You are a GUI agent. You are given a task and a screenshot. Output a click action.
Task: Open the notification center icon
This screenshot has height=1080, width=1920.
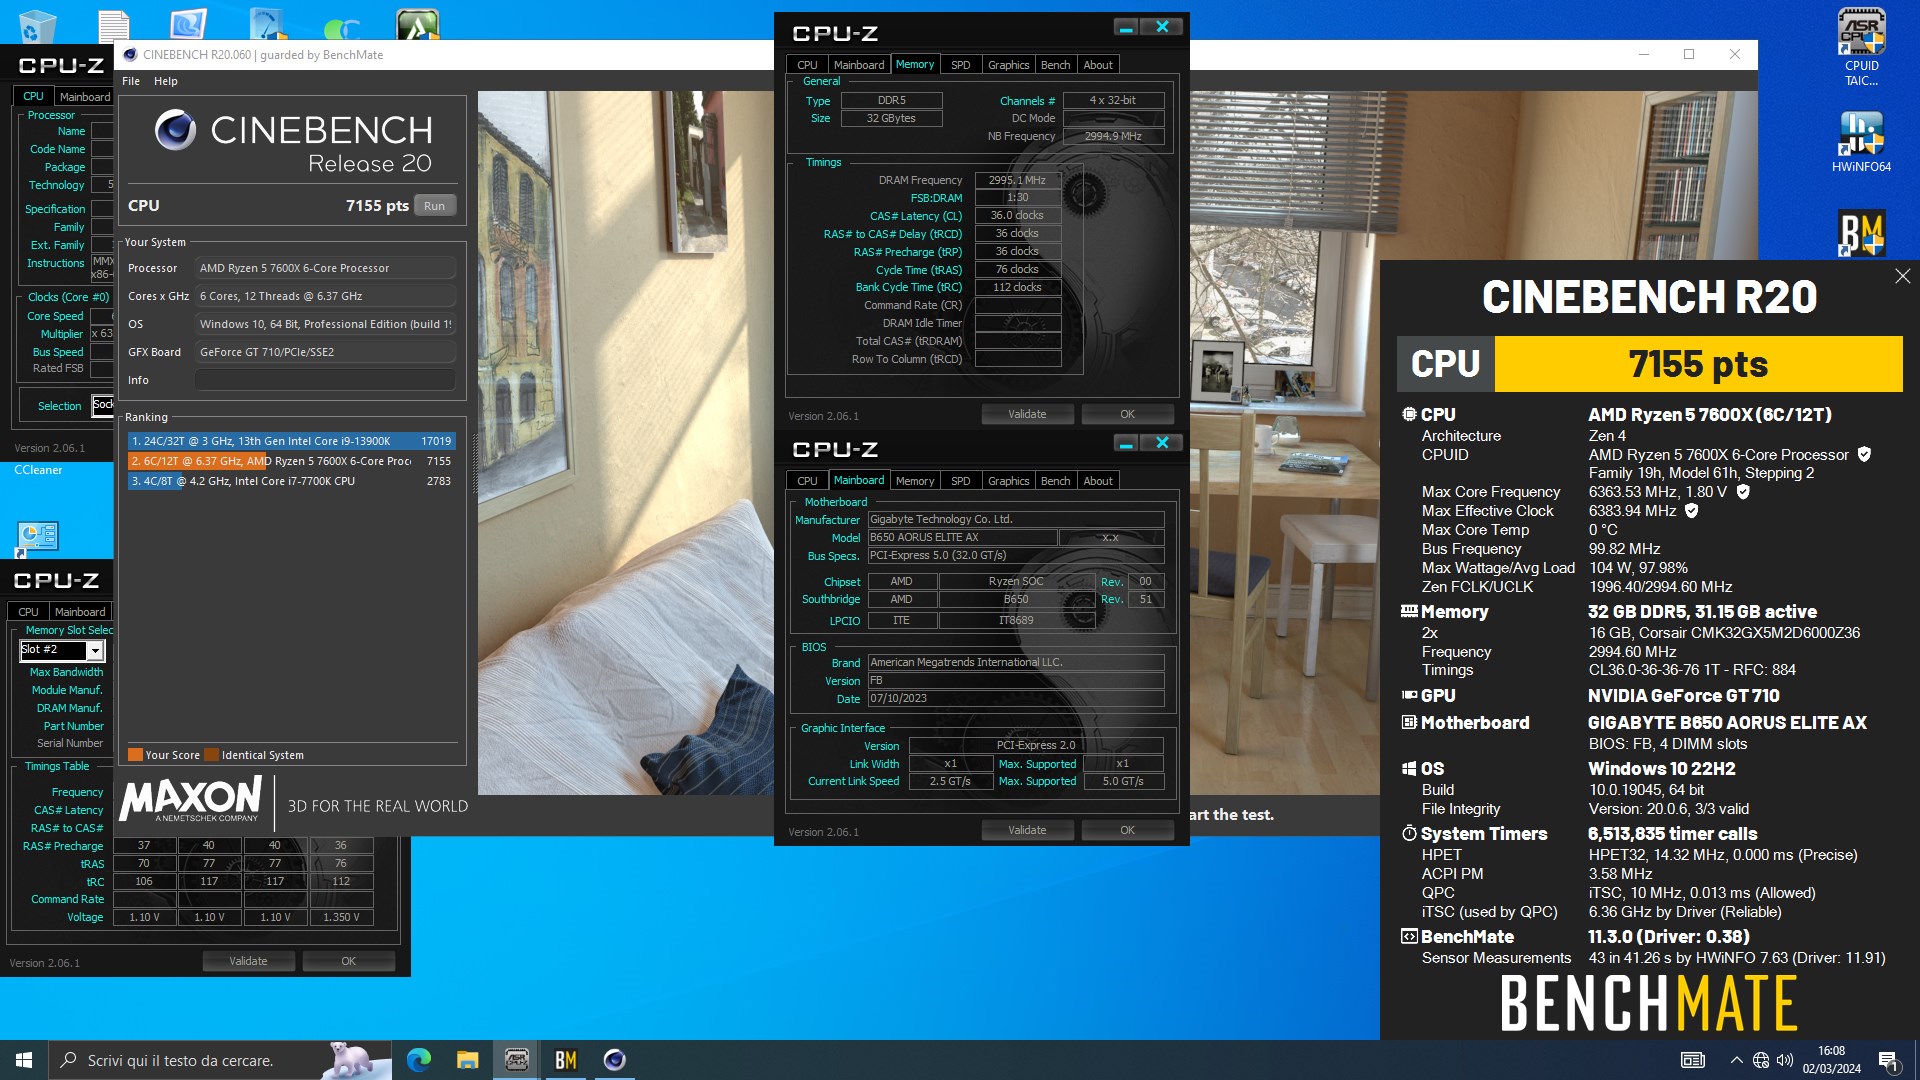[1888, 1060]
